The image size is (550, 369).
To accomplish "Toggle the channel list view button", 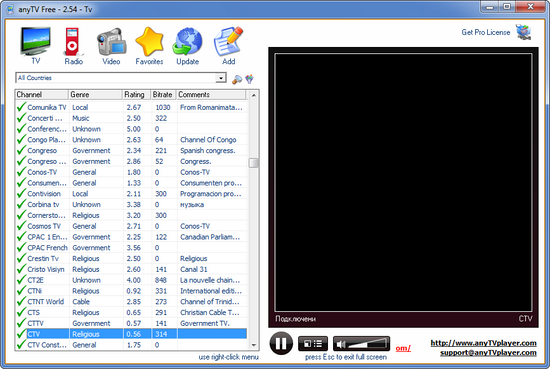I will (313, 344).
